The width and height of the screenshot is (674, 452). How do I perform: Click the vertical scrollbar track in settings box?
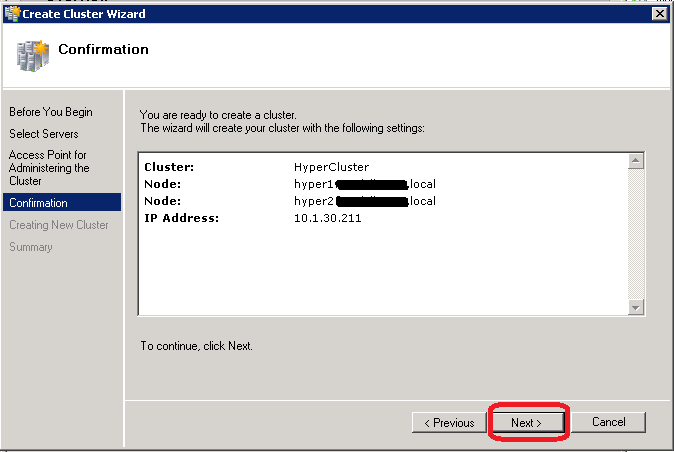[x=636, y=234]
